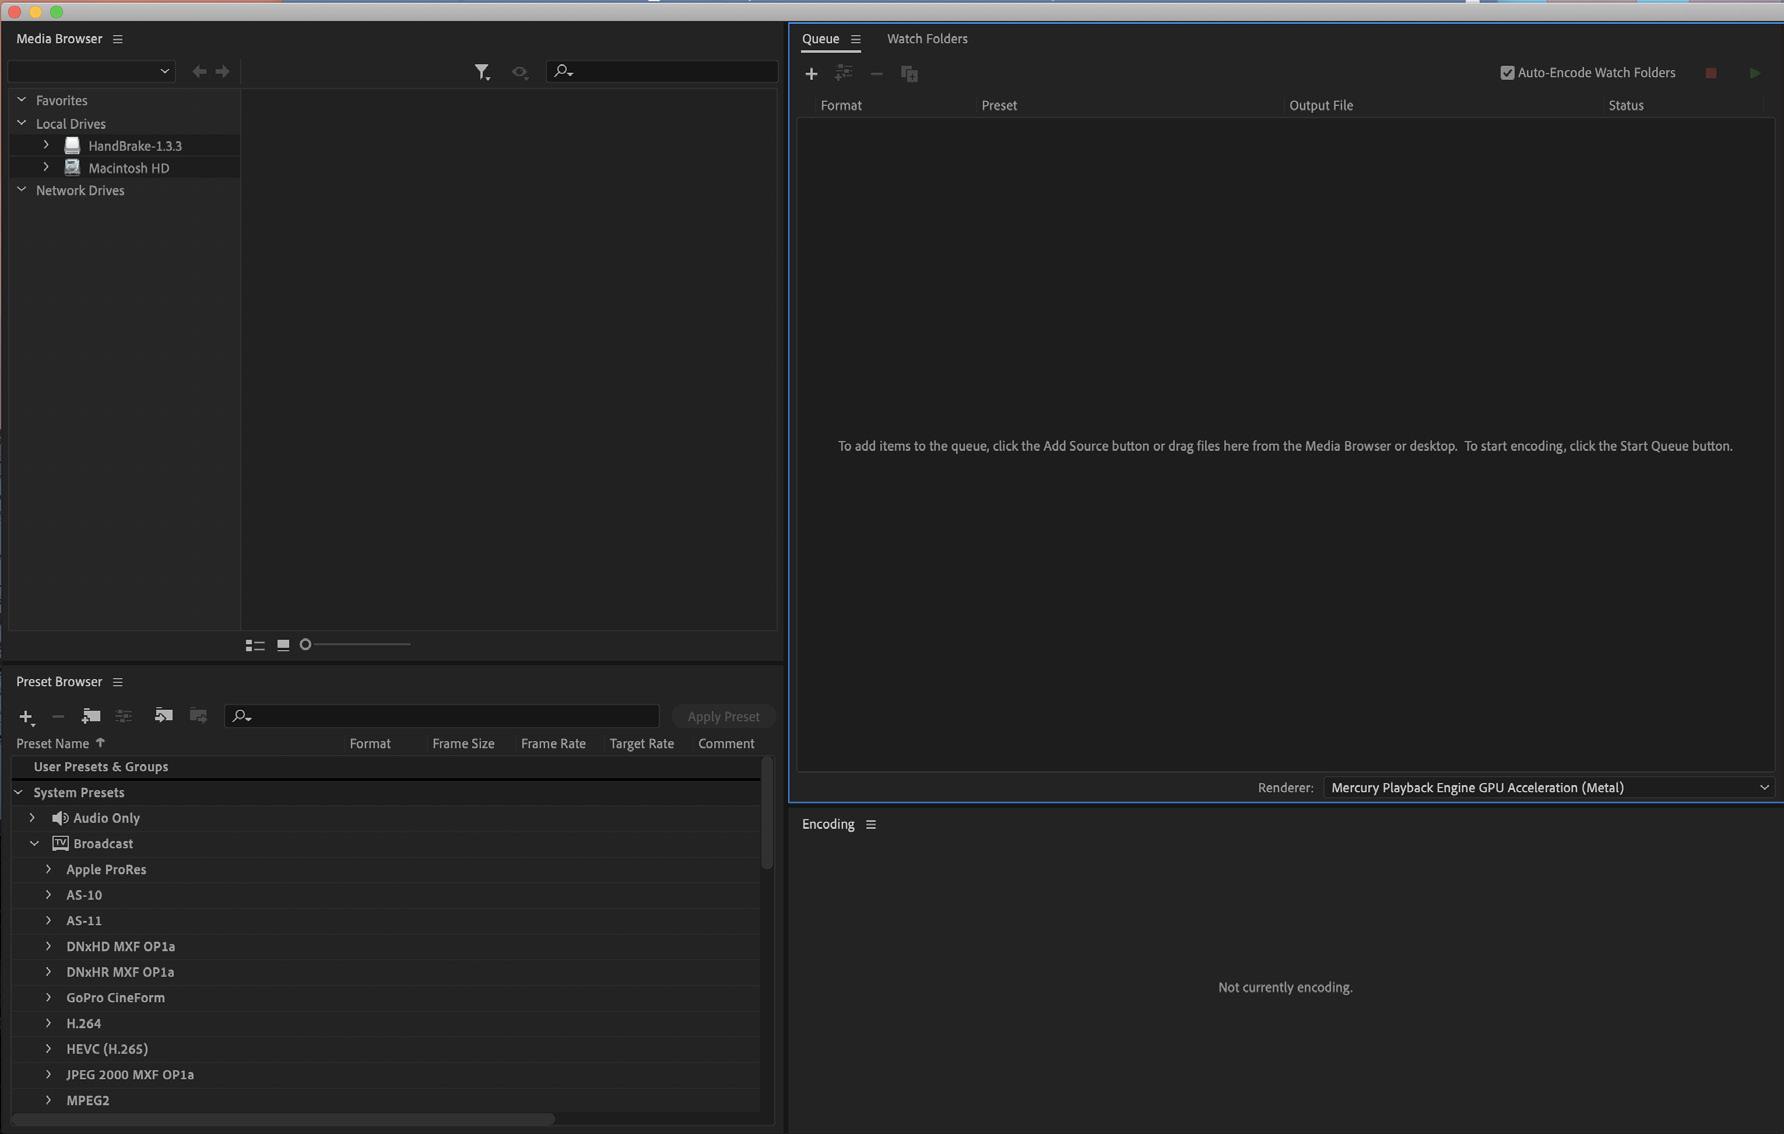
Task: Collapse the Broadcast preset group
Action: [x=34, y=843]
